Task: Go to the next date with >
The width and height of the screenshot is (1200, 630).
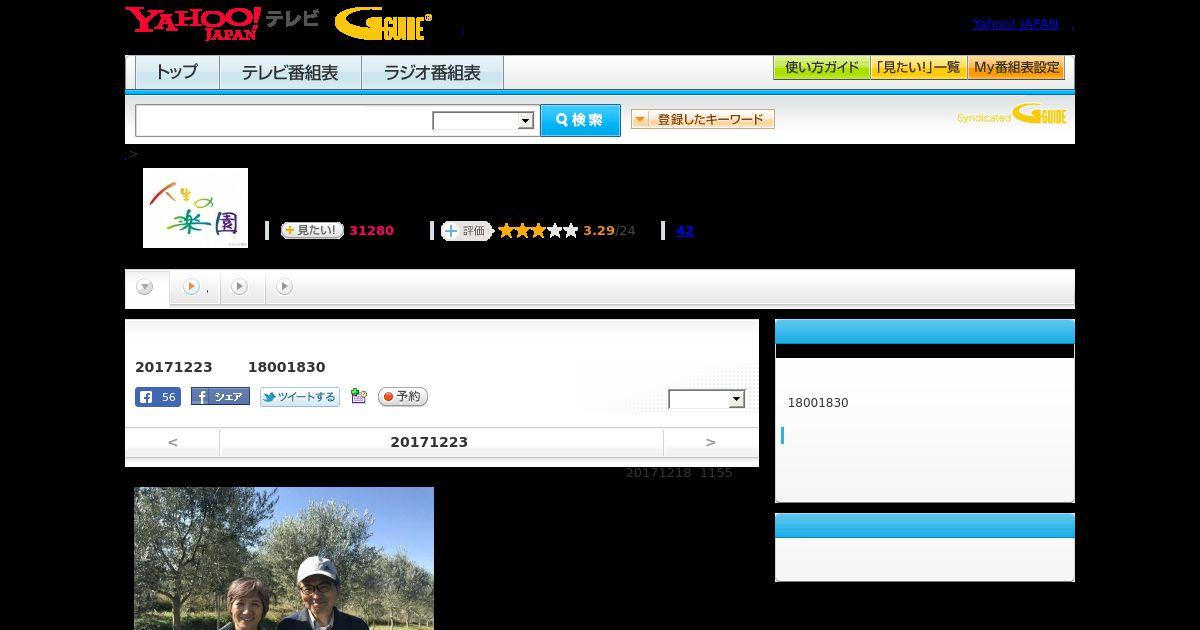Action: click(711, 442)
